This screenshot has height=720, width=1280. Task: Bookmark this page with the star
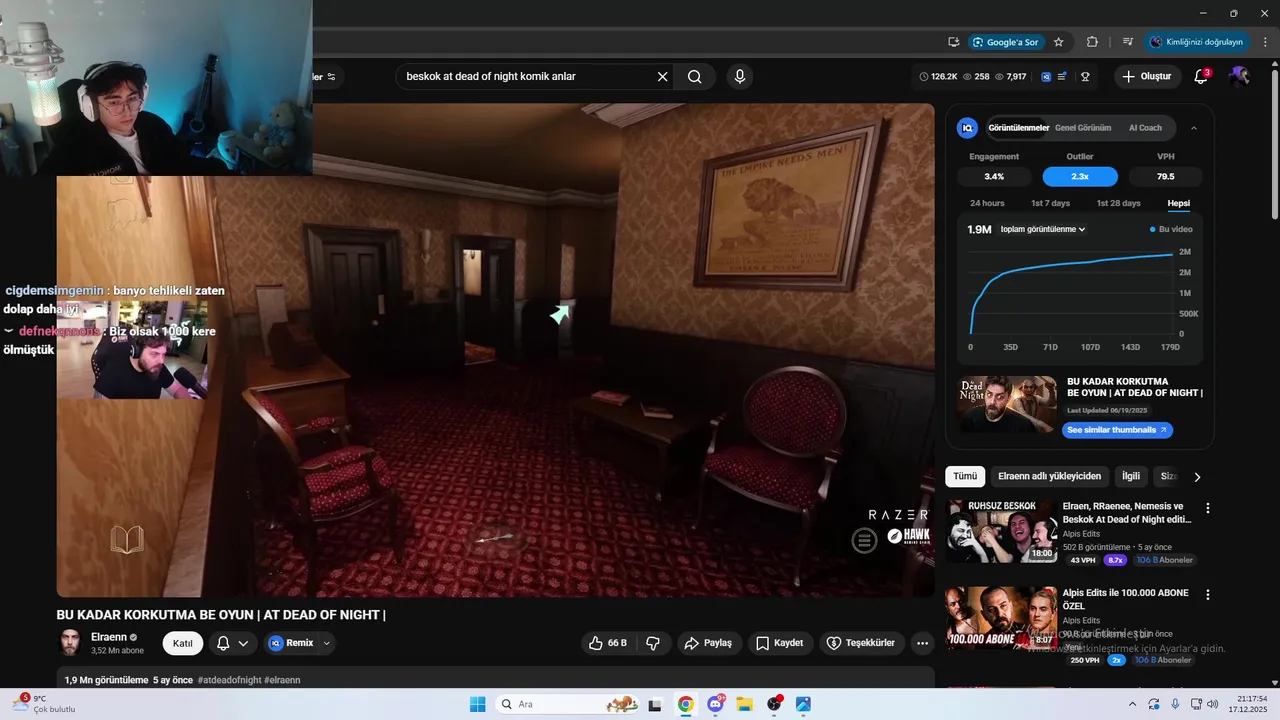[x=1059, y=42]
